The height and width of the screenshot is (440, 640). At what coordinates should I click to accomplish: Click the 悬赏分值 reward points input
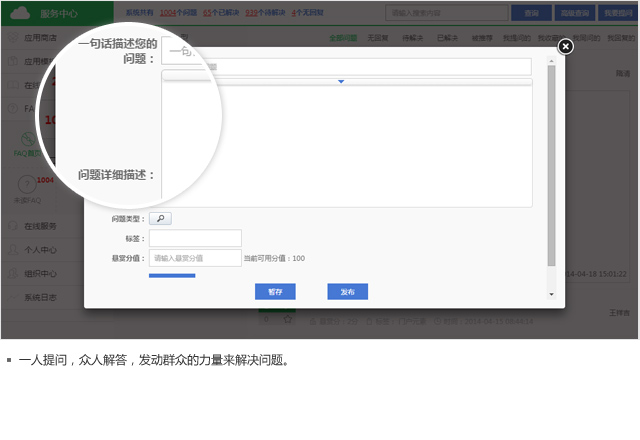coord(195,258)
